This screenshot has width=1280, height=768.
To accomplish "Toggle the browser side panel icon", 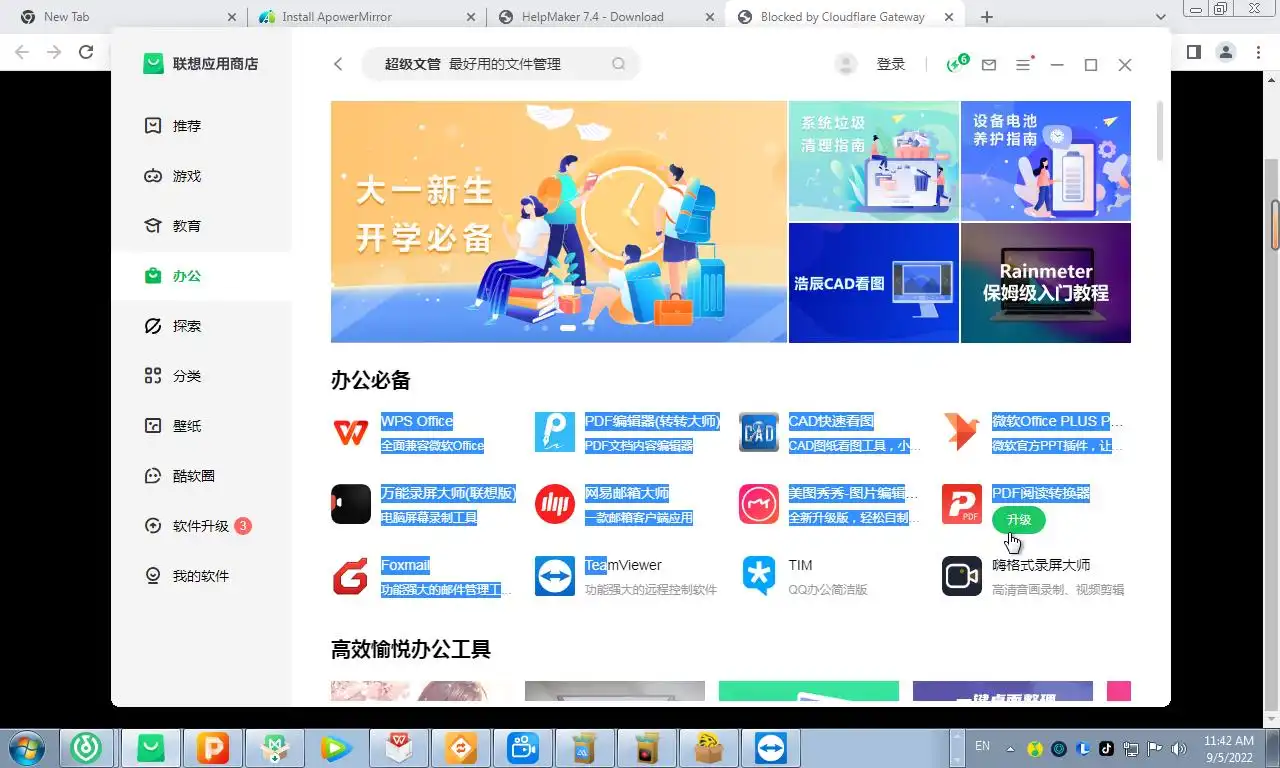I will coord(1193,52).
